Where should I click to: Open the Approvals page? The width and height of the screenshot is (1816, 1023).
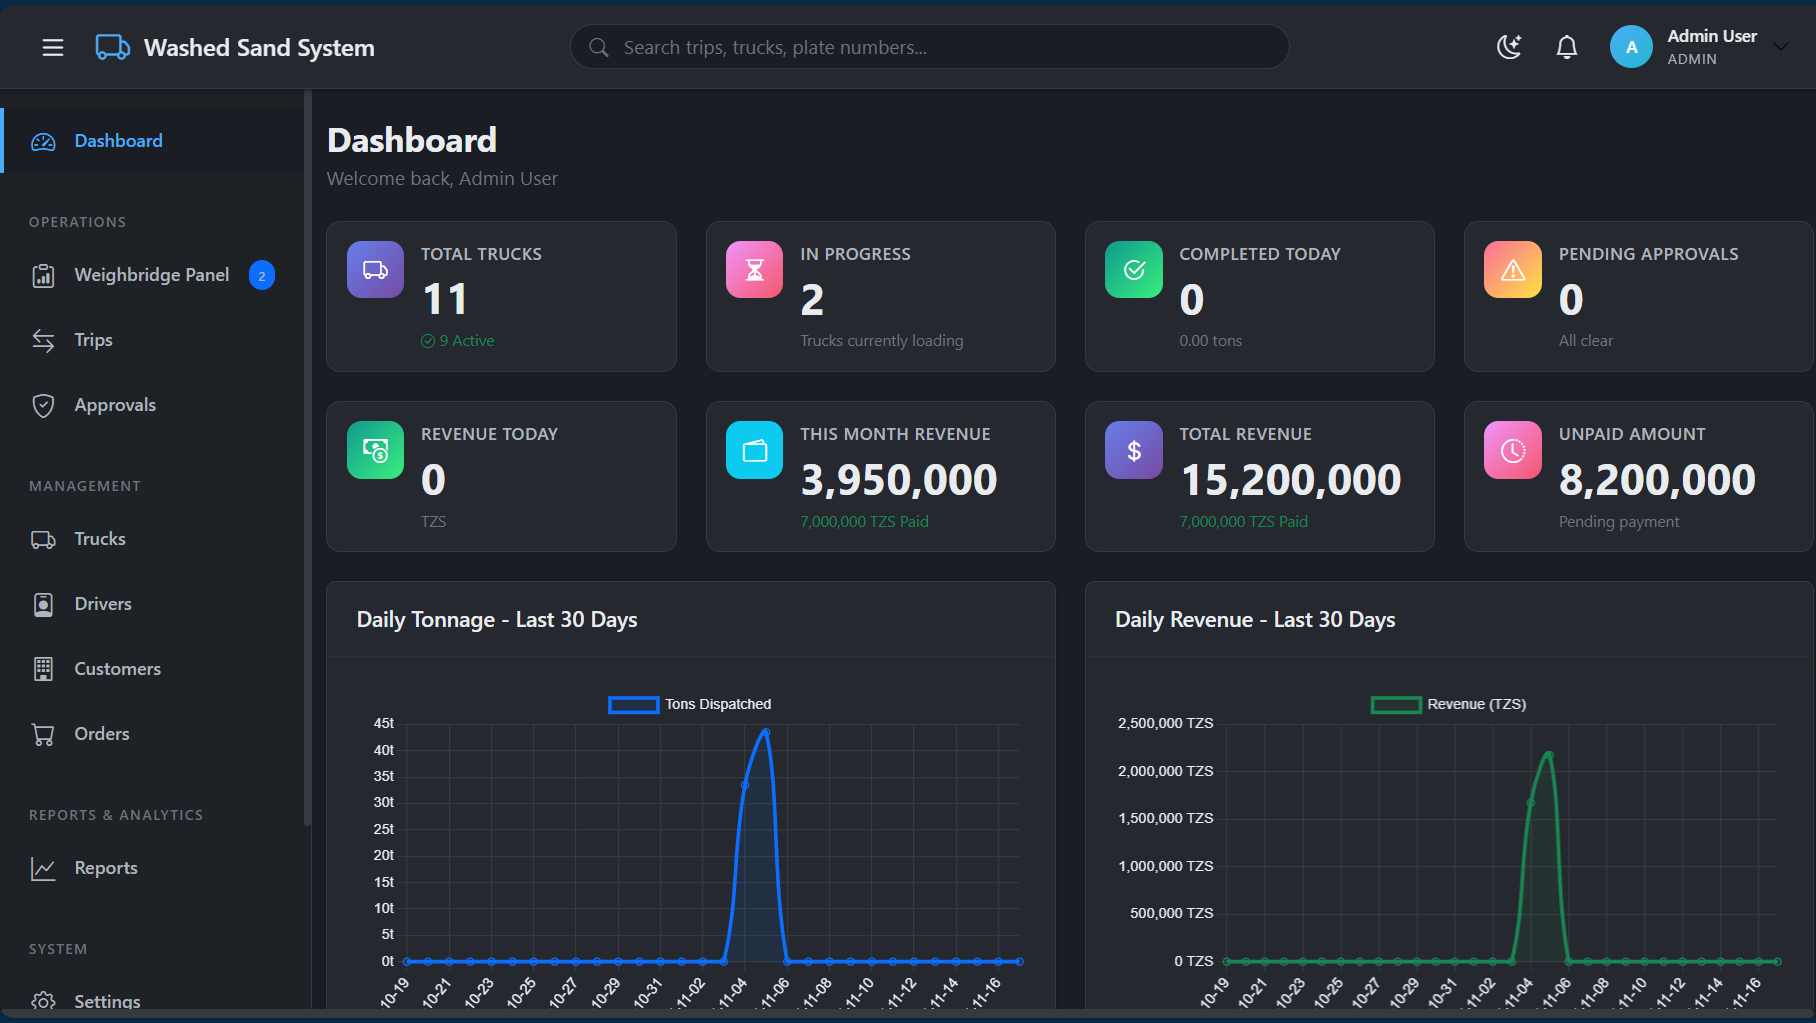click(x=115, y=405)
